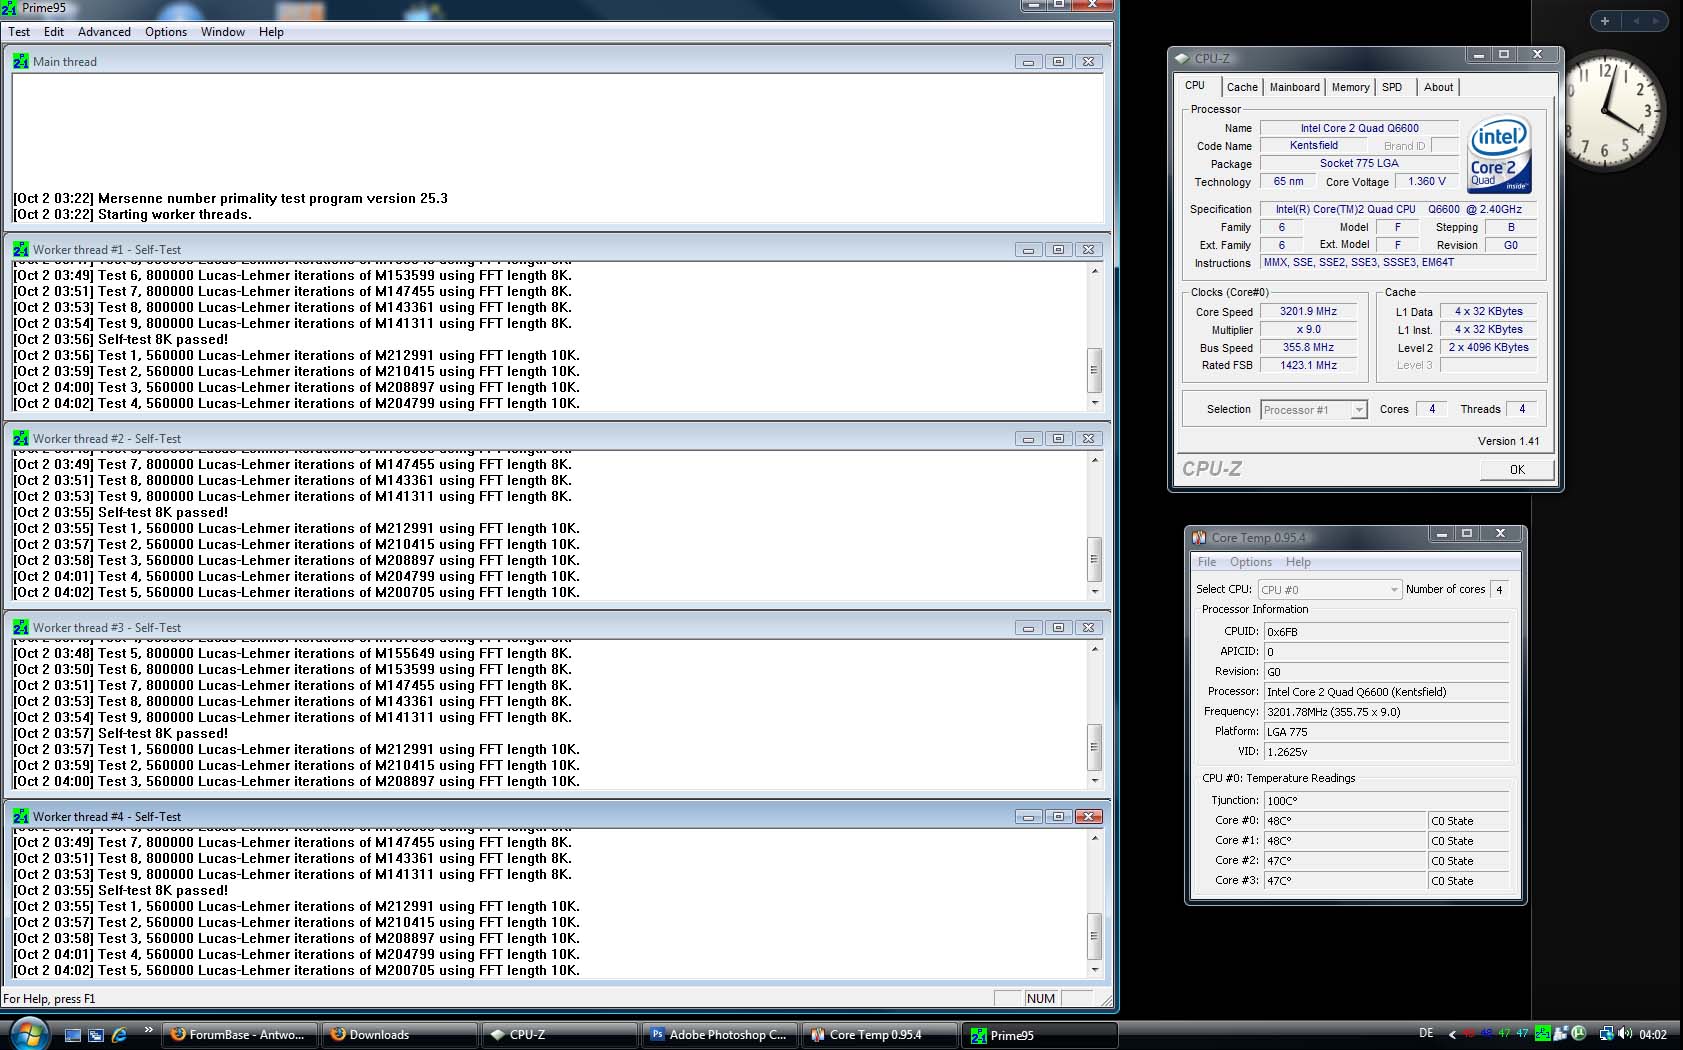The image size is (1683, 1050).
Task: Click the devices tray icon beside uTorrent
Action: [1560, 1034]
